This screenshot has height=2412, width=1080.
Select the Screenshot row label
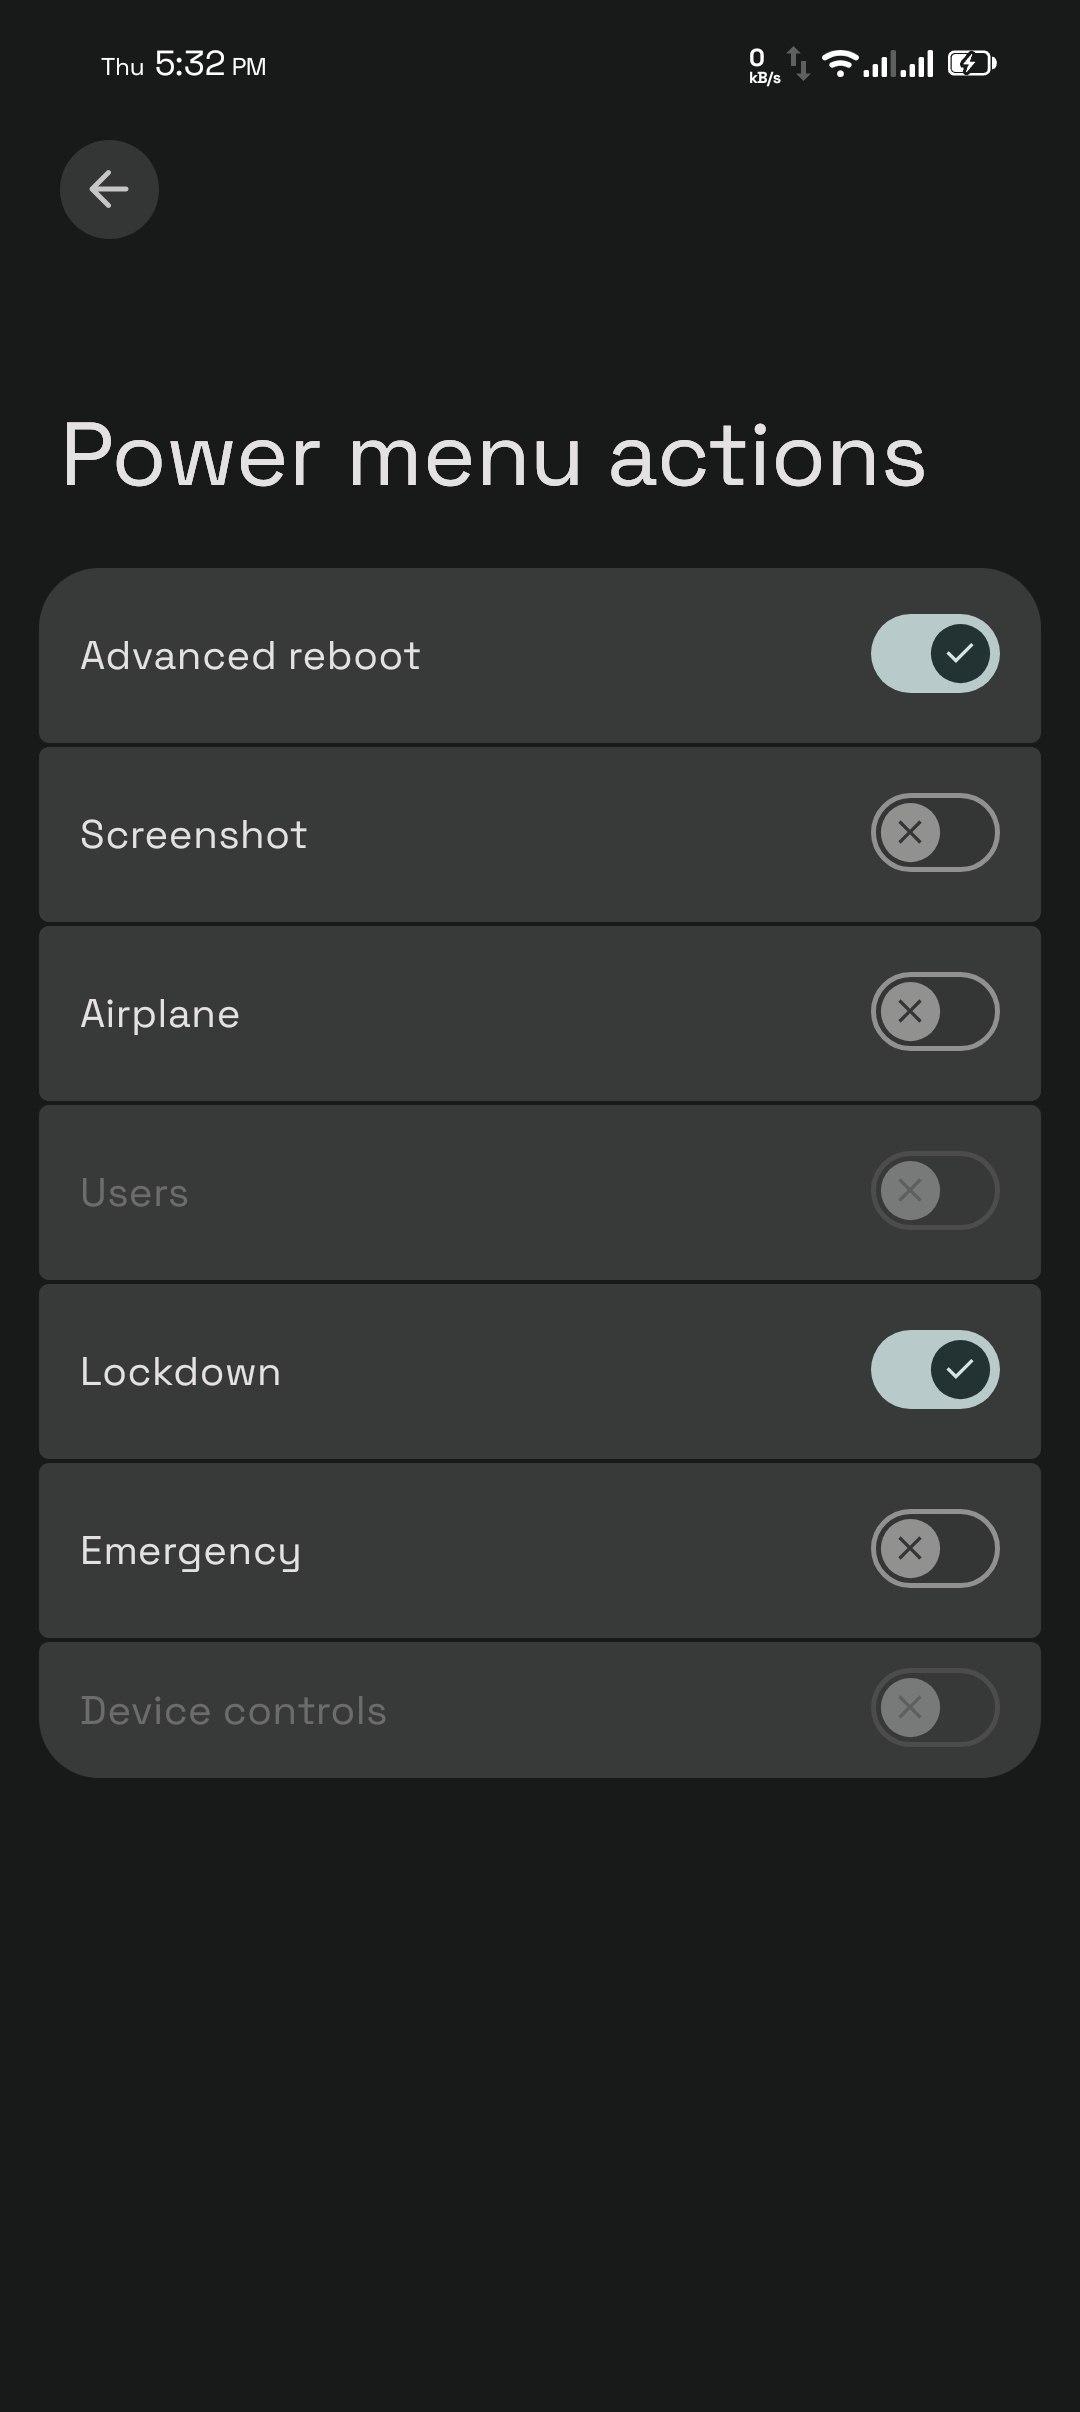194,835
